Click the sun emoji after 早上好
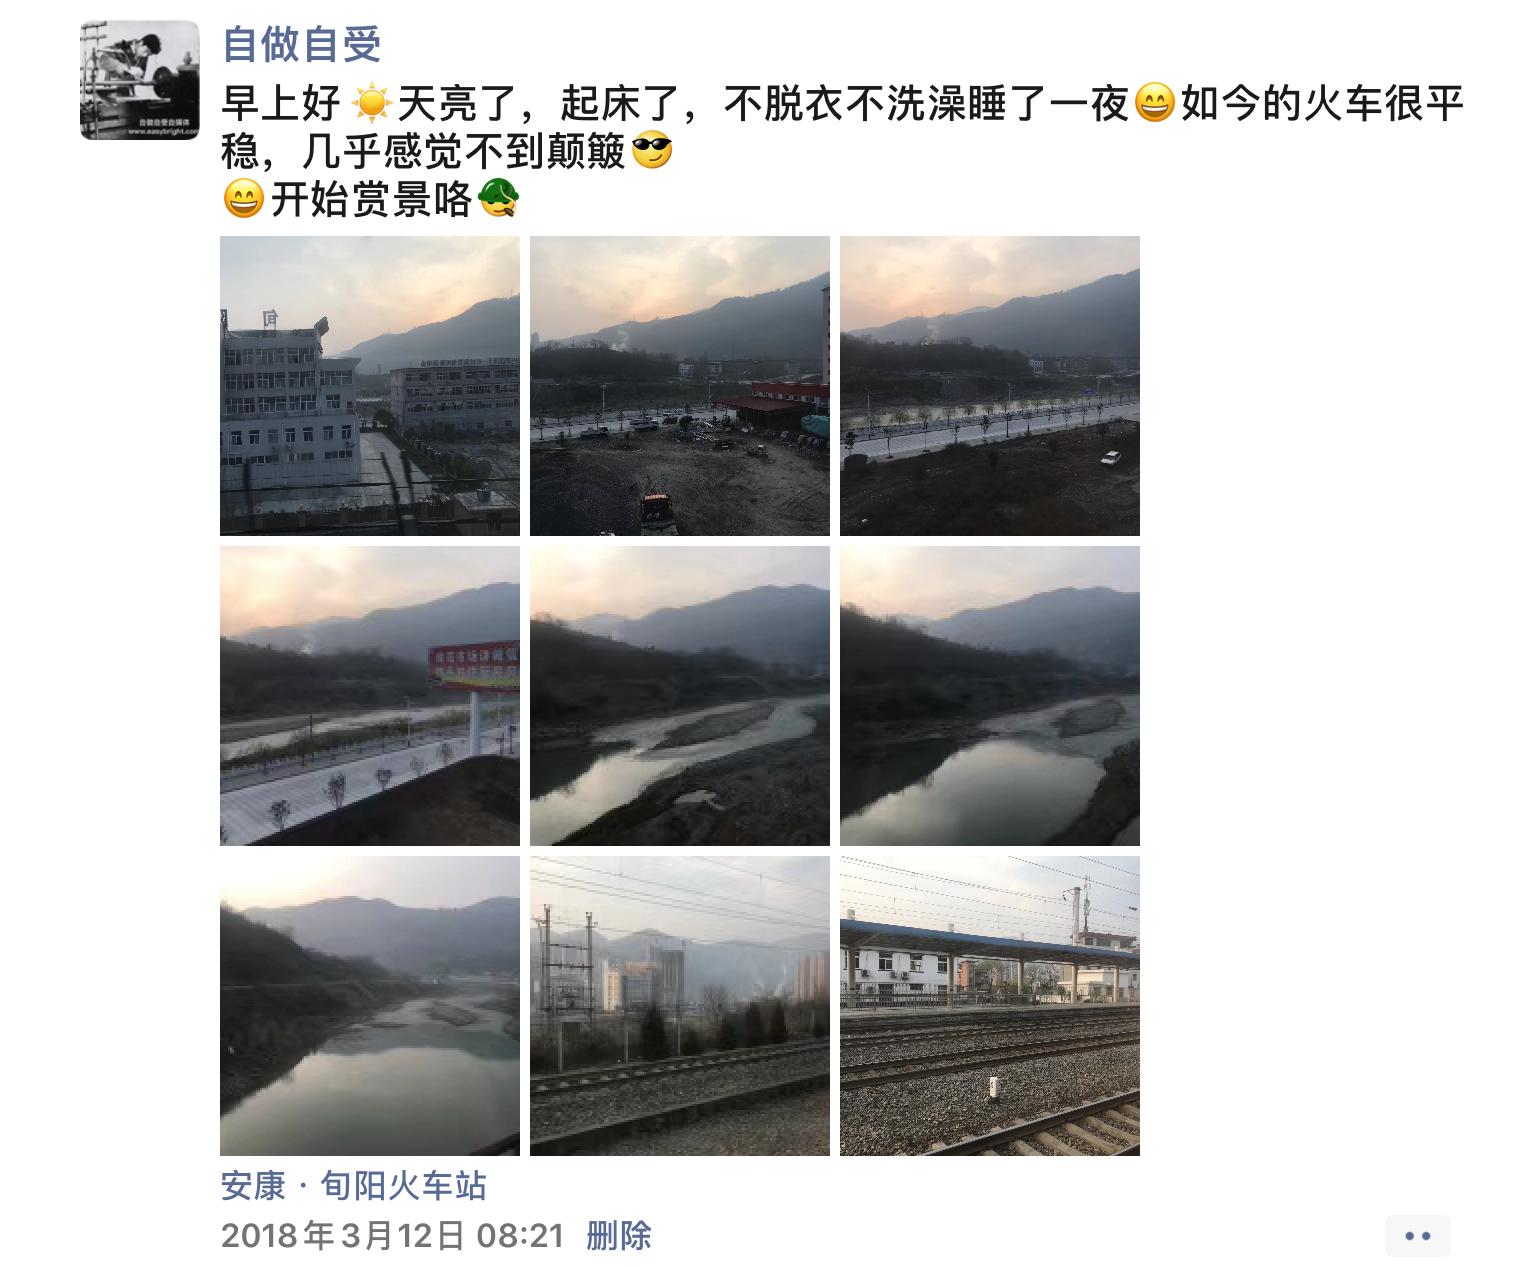The width and height of the screenshot is (1536, 1267). click(372, 103)
